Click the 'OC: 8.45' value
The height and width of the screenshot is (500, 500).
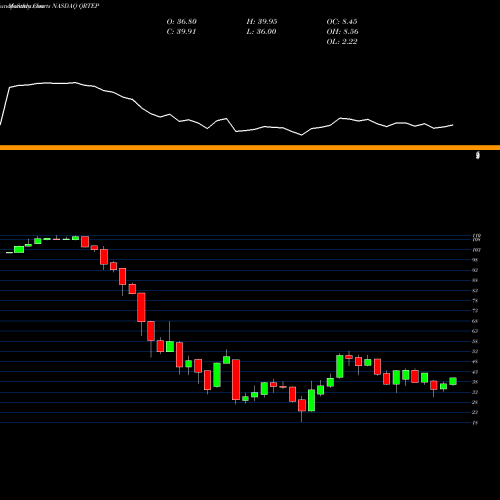click(342, 21)
